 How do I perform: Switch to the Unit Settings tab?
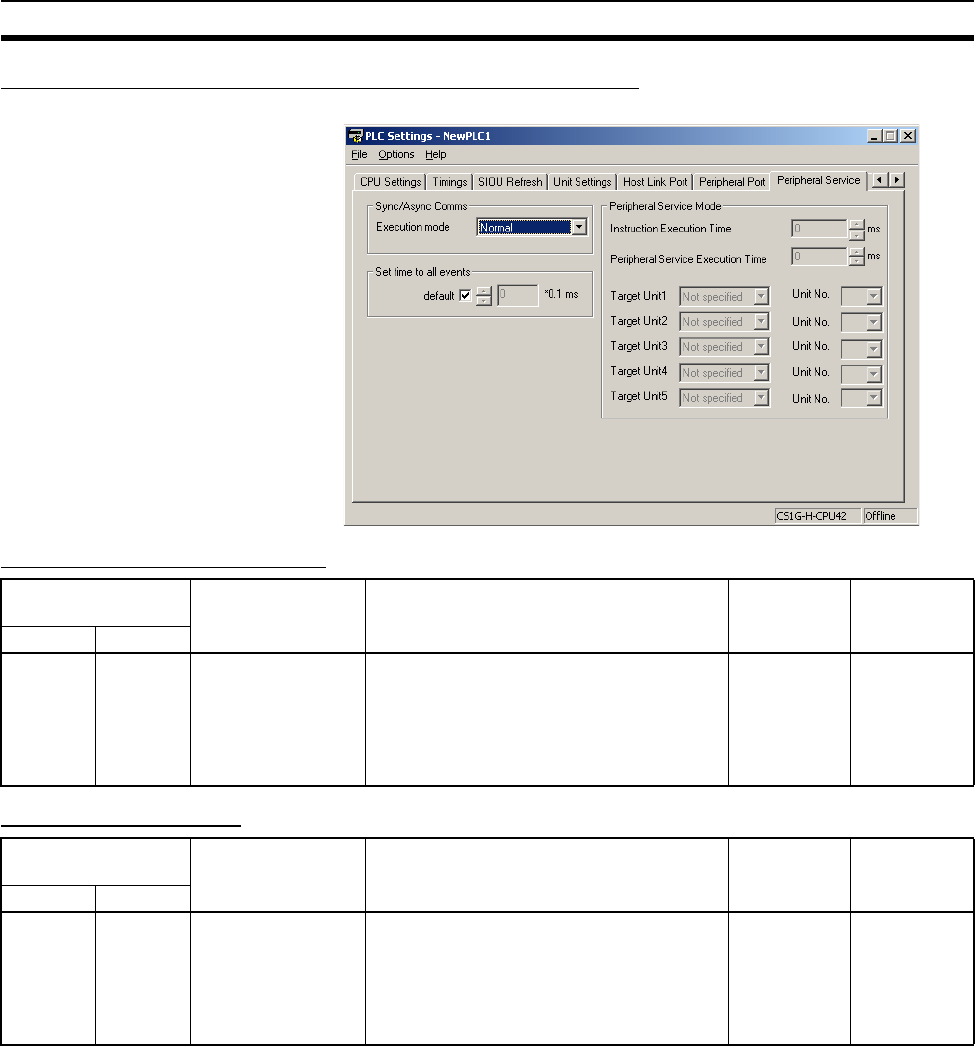(x=582, y=181)
